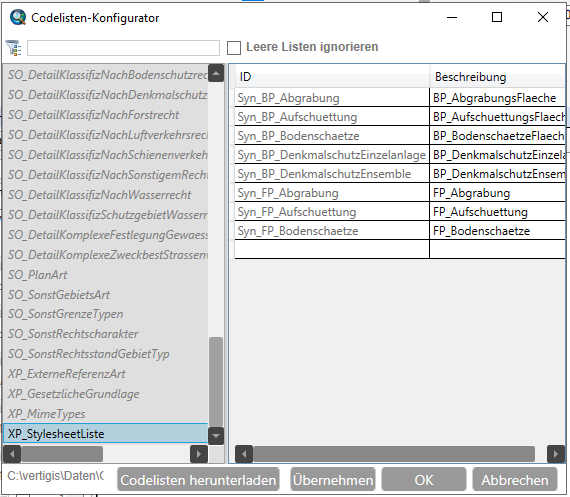Click the Syn_FP_Abgrabung ID cell
The image size is (570, 497).
[332, 192]
